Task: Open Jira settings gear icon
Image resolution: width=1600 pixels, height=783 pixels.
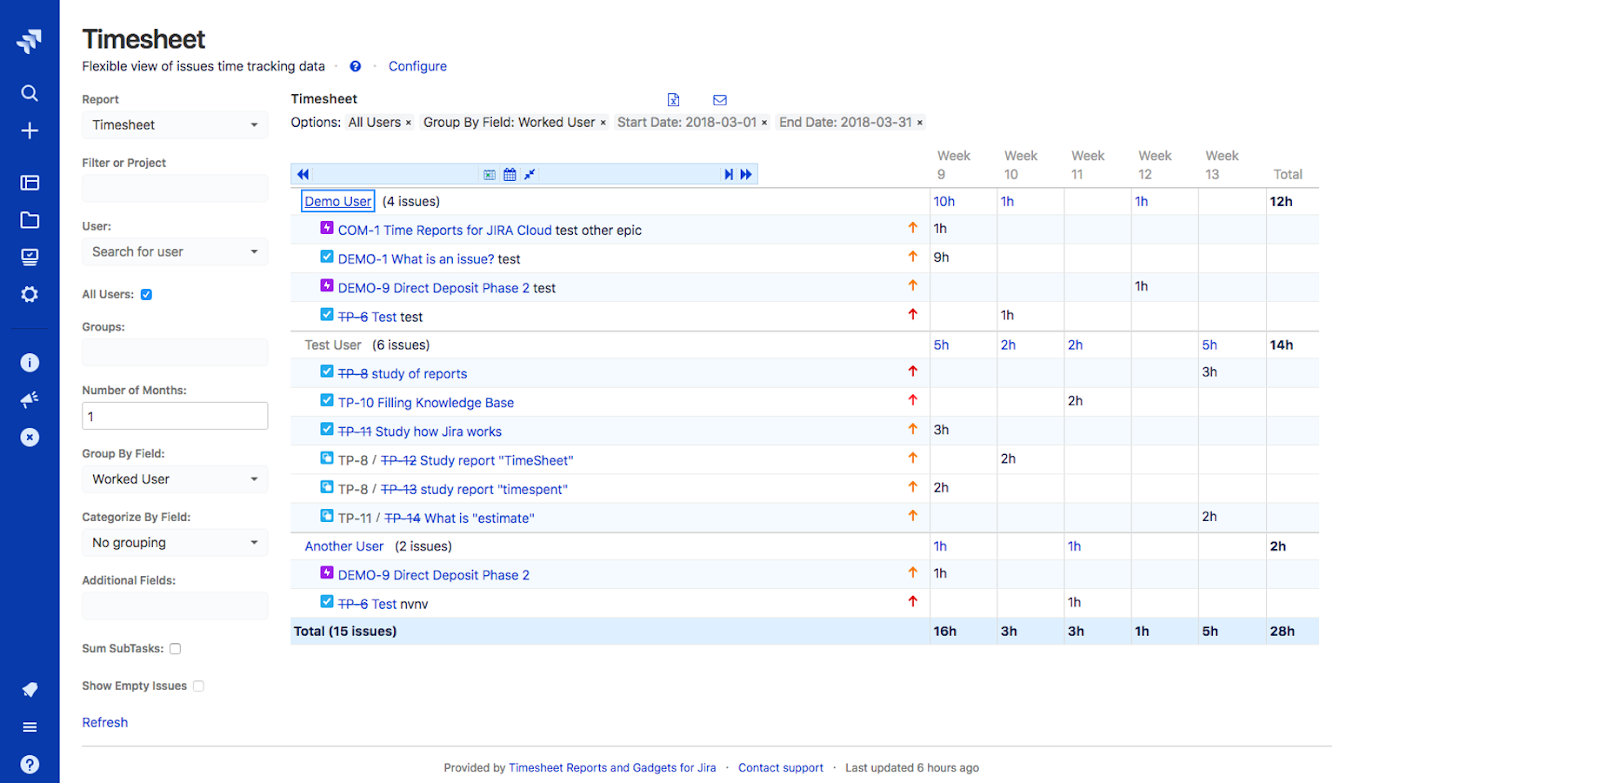Action: click(30, 294)
